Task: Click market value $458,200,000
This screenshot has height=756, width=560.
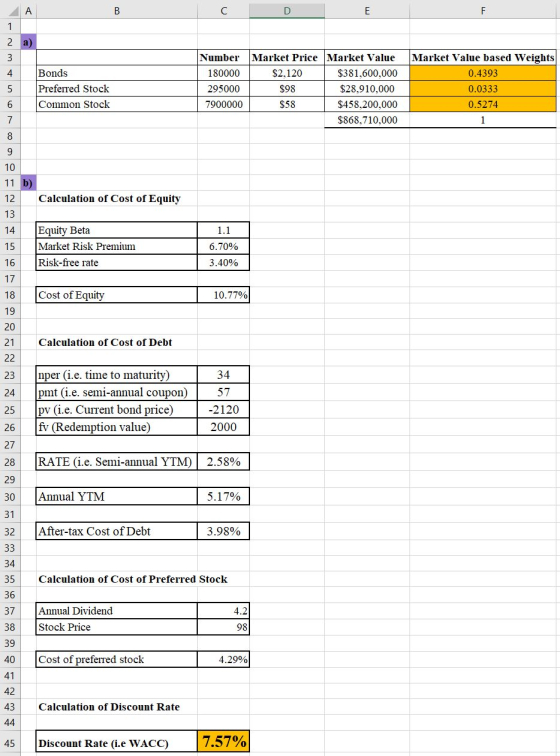Action: (x=367, y=104)
